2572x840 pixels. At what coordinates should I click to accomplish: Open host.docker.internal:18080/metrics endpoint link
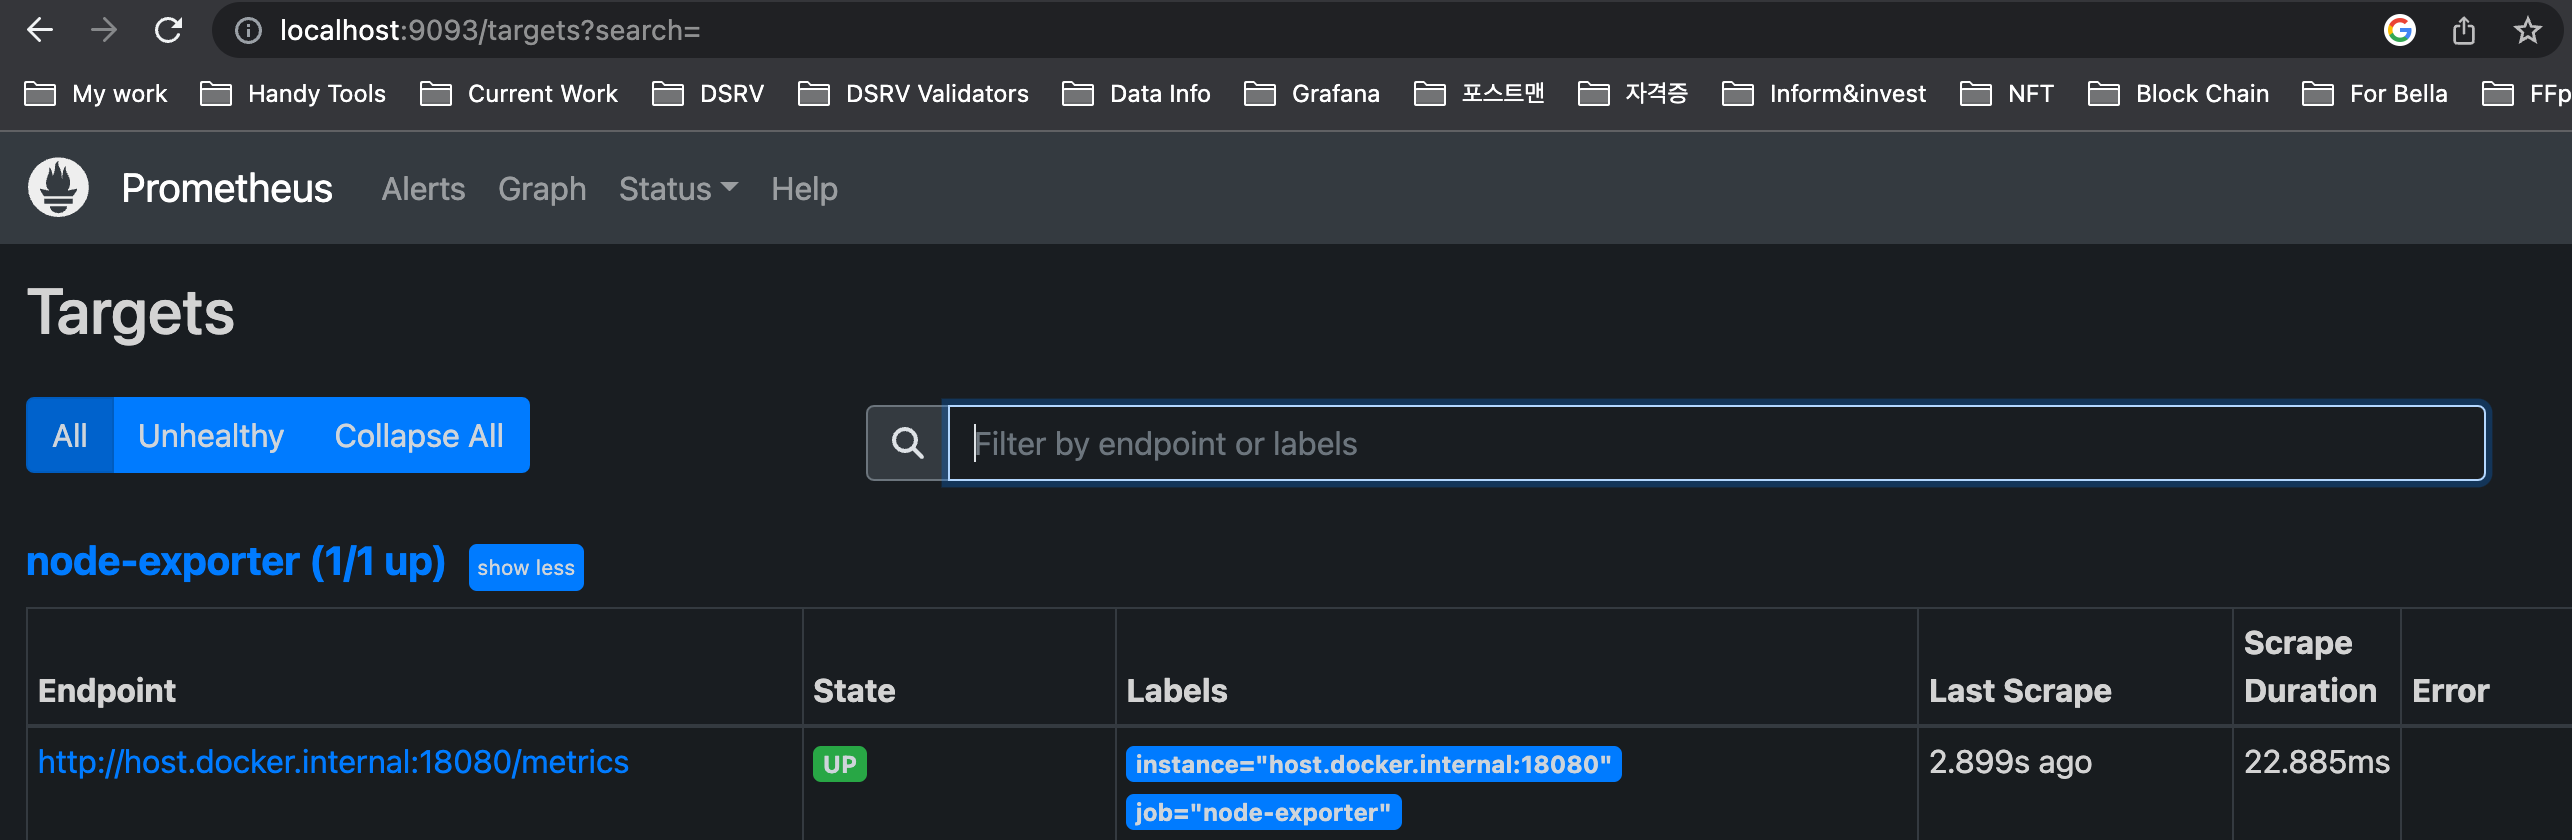tap(333, 762)
